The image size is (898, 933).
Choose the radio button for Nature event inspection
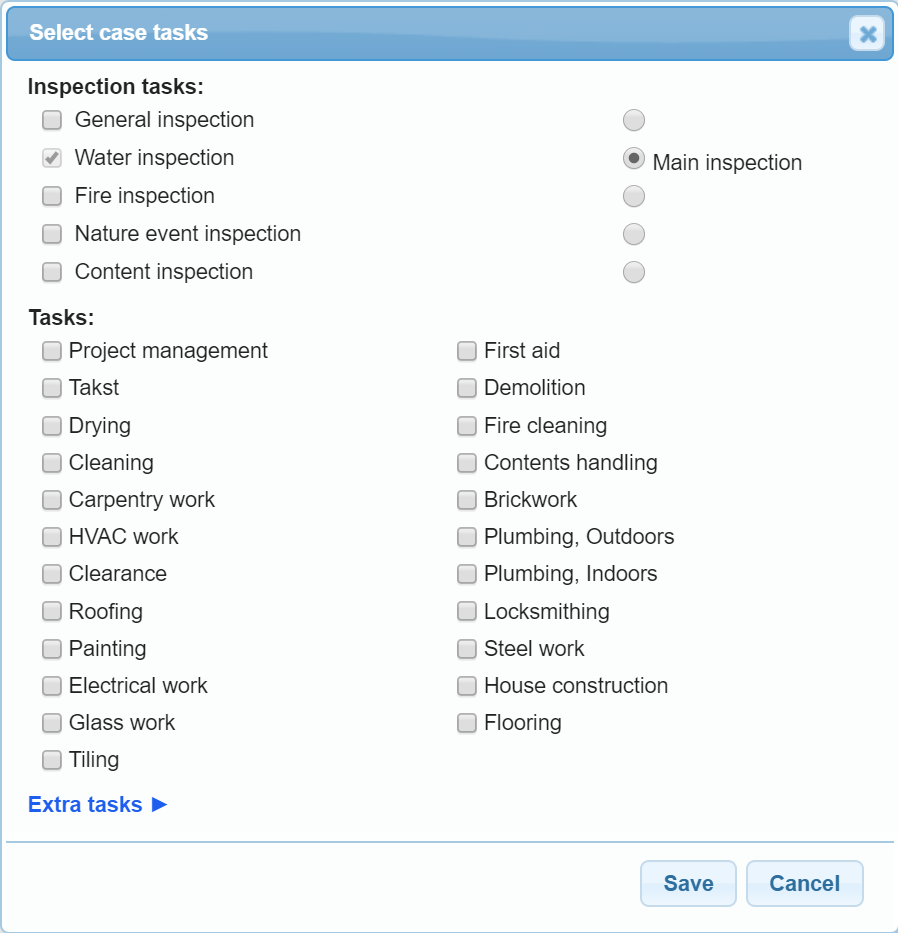tap(634, 234)
